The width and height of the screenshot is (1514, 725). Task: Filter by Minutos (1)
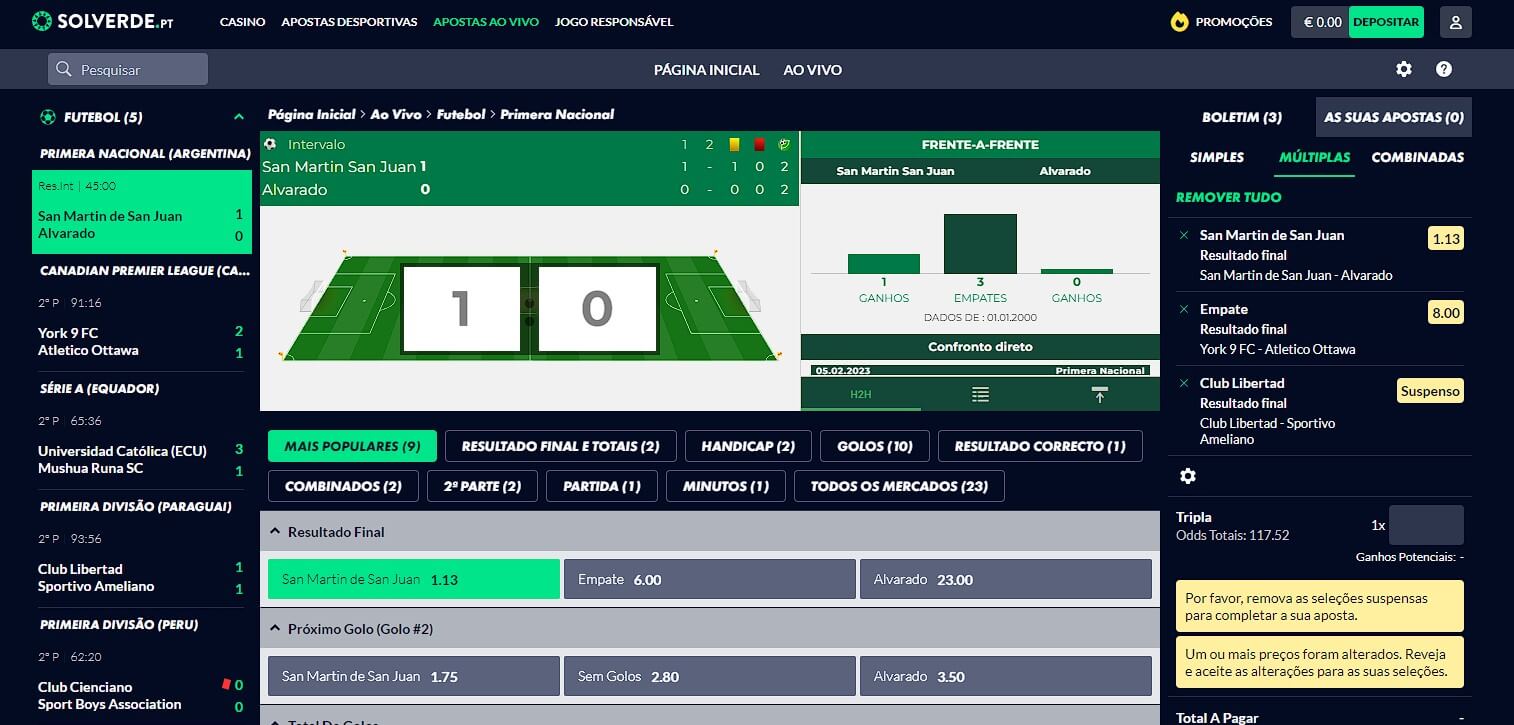point(726,486)
